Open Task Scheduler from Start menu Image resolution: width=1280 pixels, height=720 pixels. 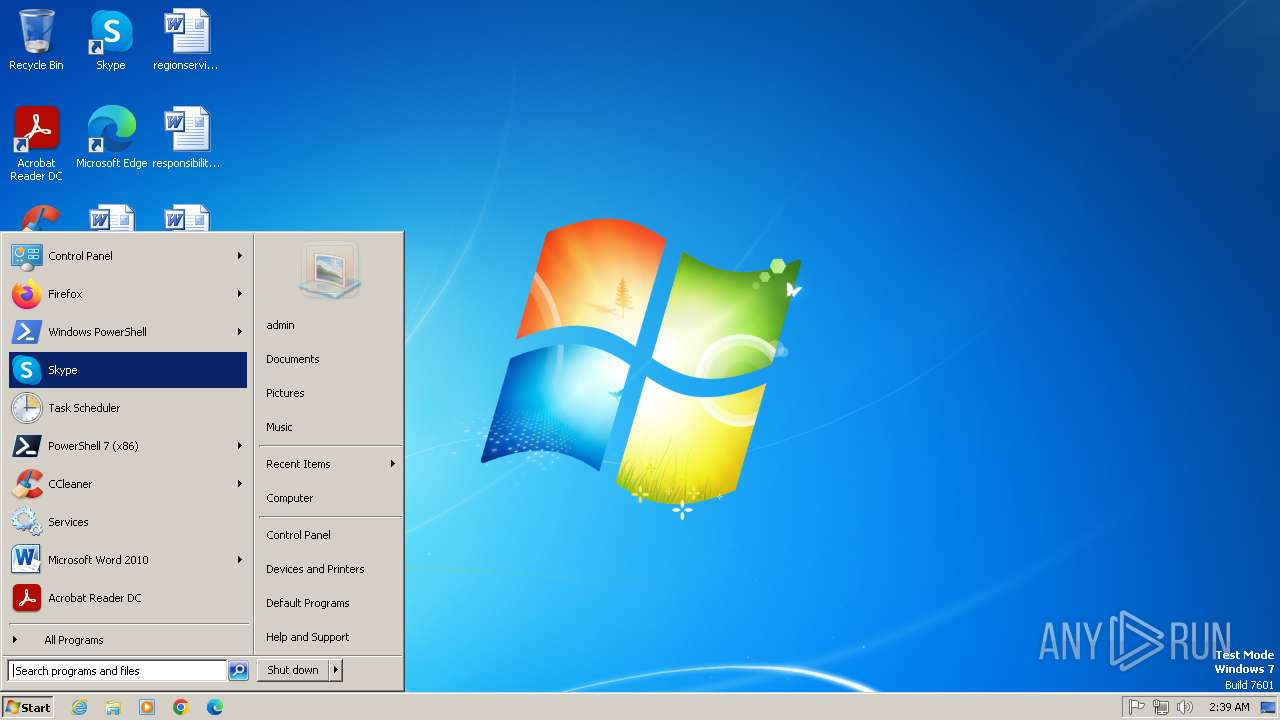click(128, 408)
